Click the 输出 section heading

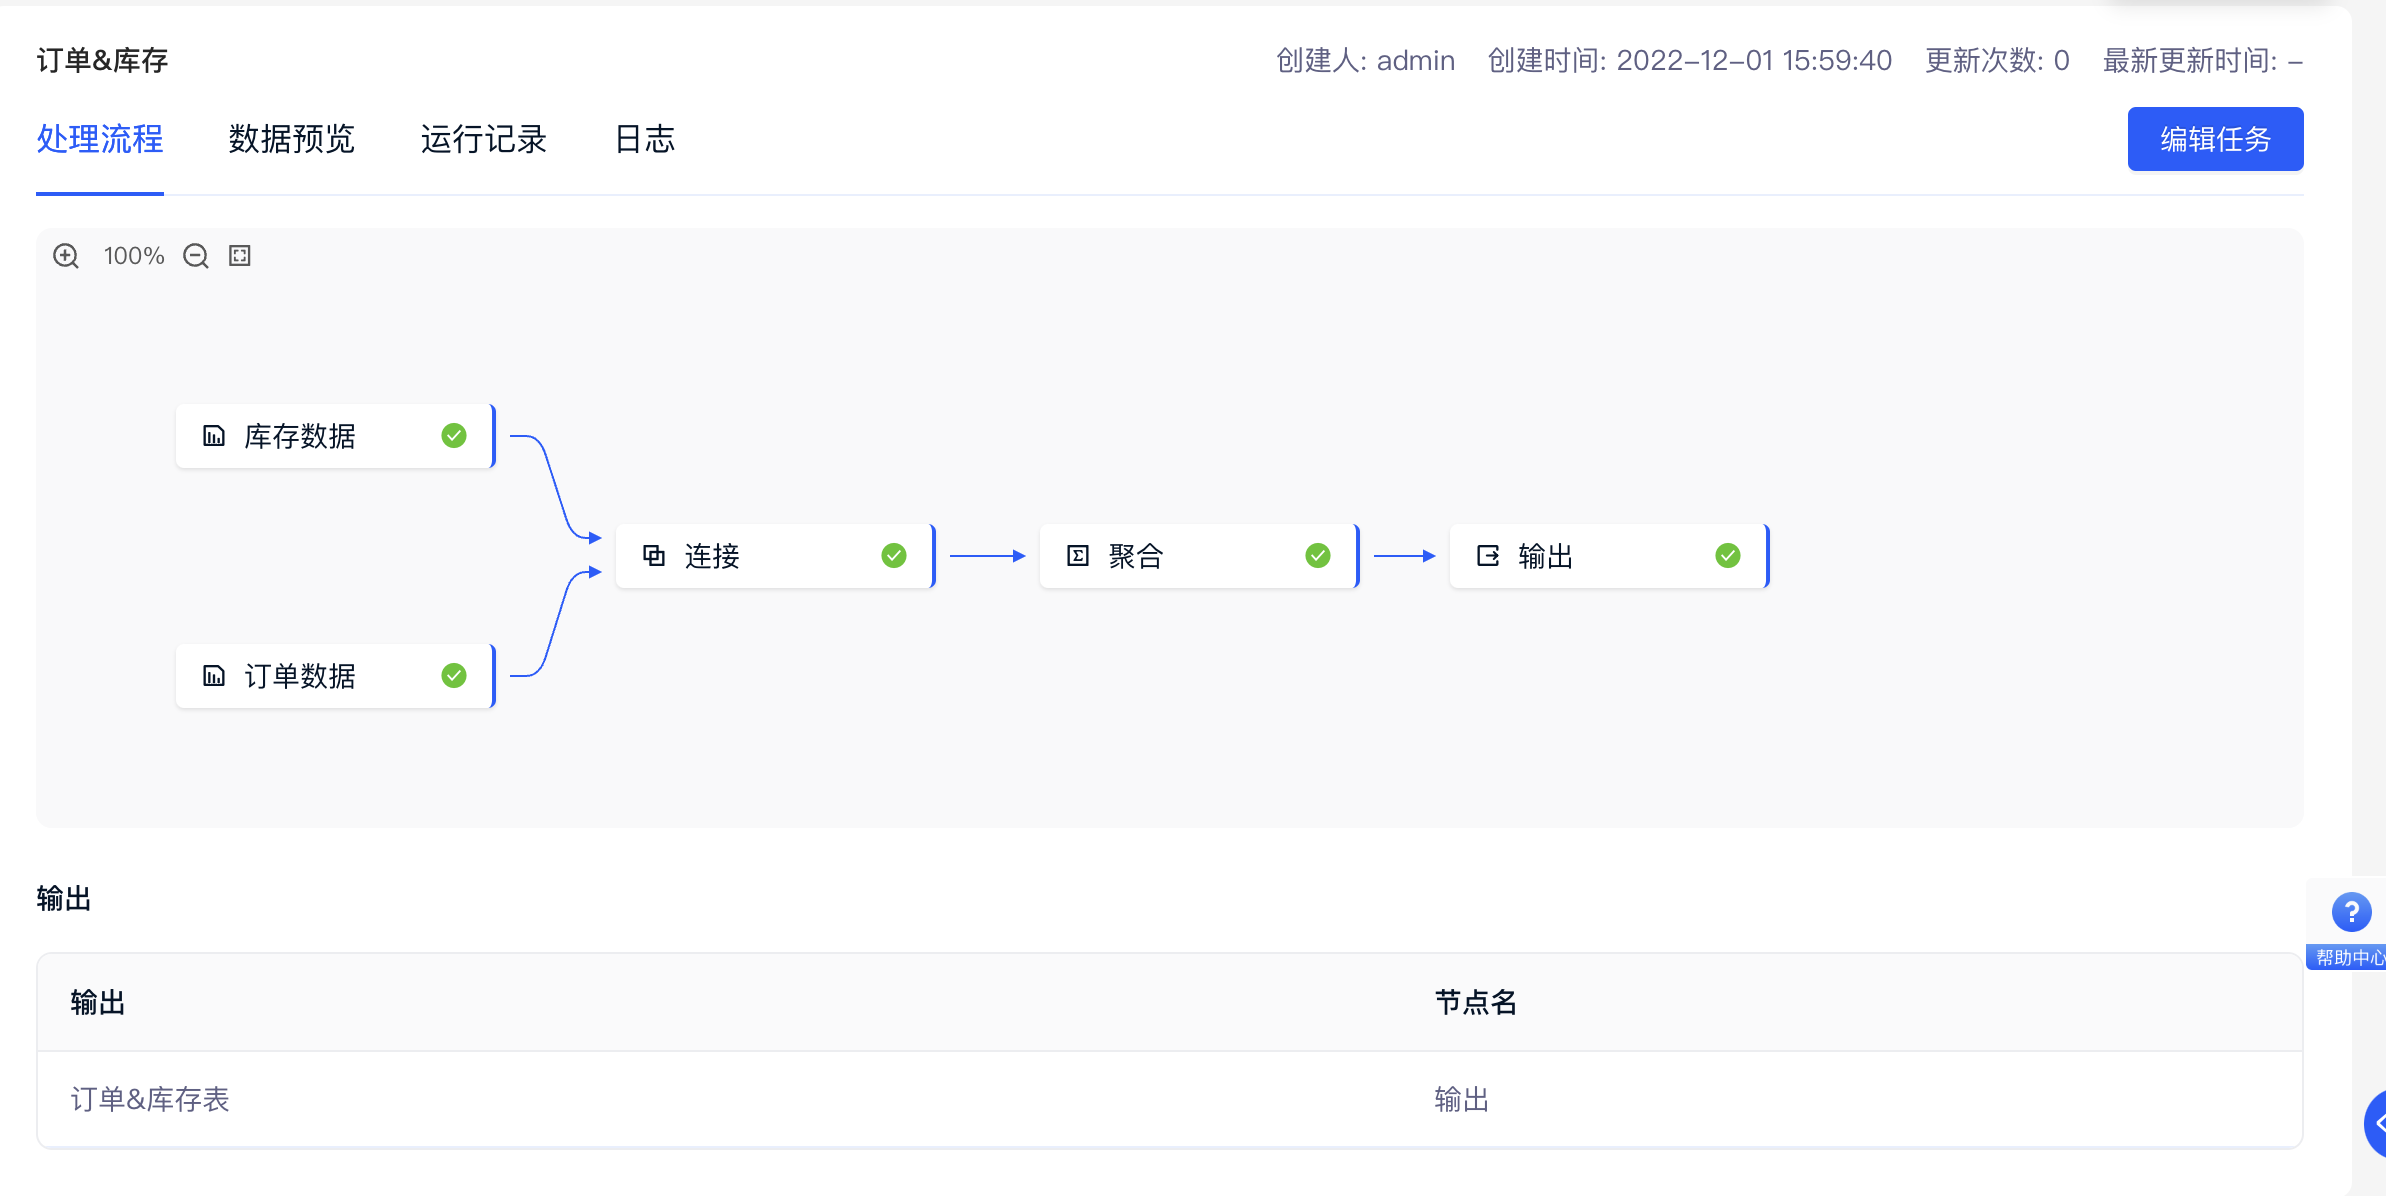pyautogui.click(x=64, y=898)
